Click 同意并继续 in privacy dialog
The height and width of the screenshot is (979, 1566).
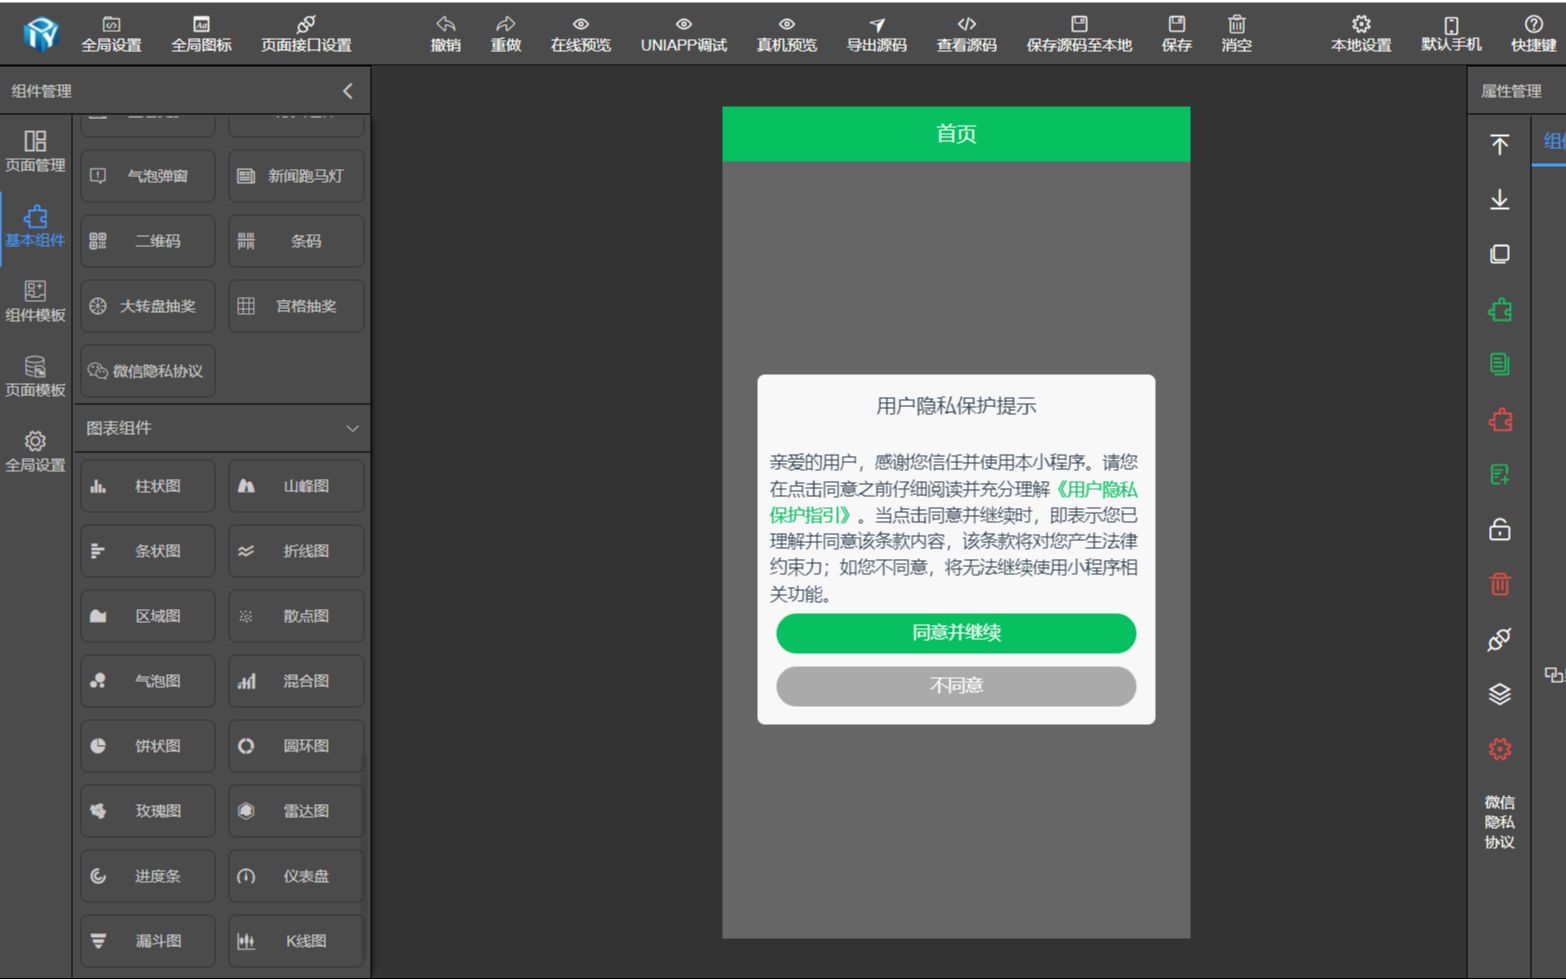click(956, 633)
